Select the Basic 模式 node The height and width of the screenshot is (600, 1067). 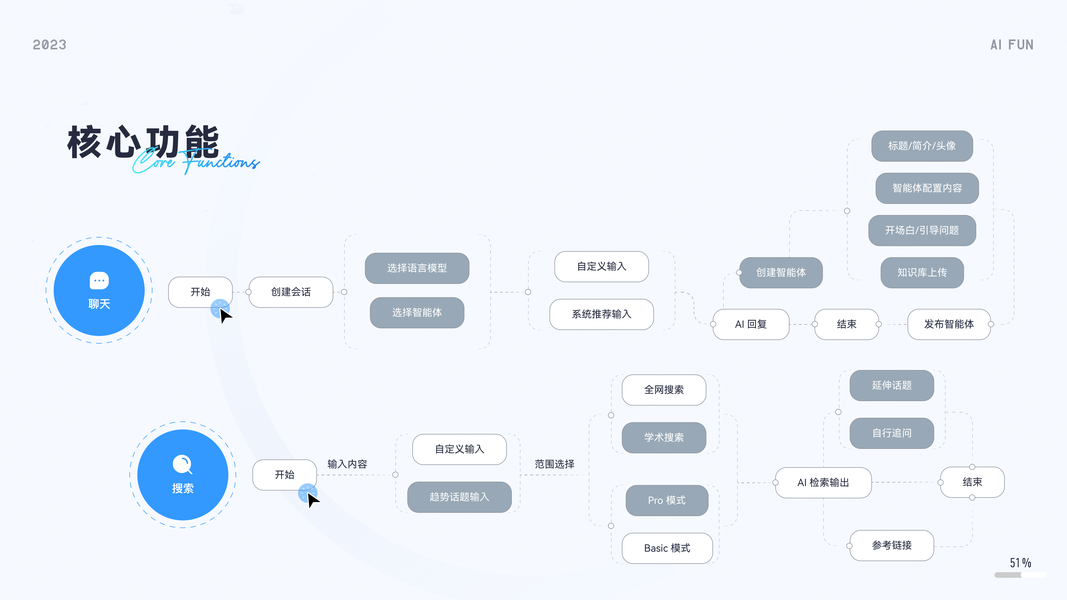(x=667, y=548)
